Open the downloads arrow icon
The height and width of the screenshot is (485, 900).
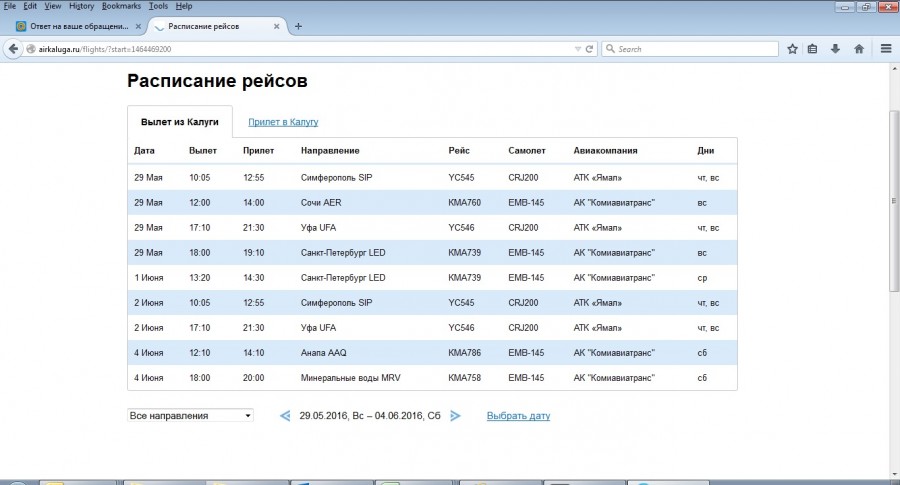point(836,48)
